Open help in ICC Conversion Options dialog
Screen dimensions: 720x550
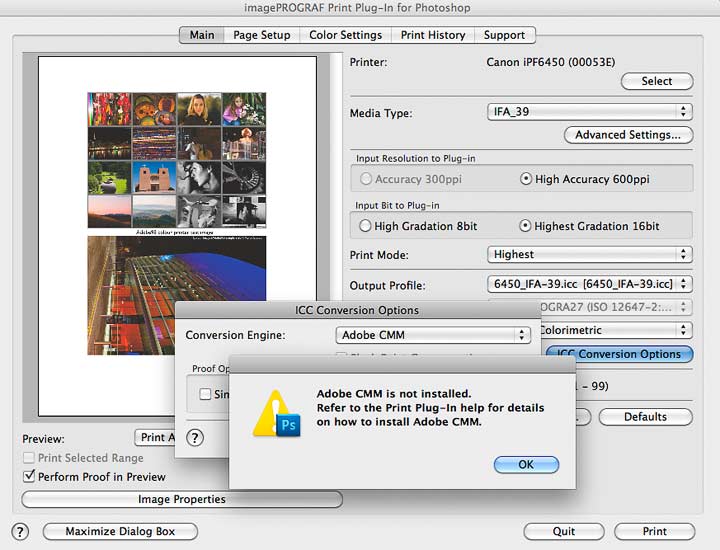coord(195,438)
